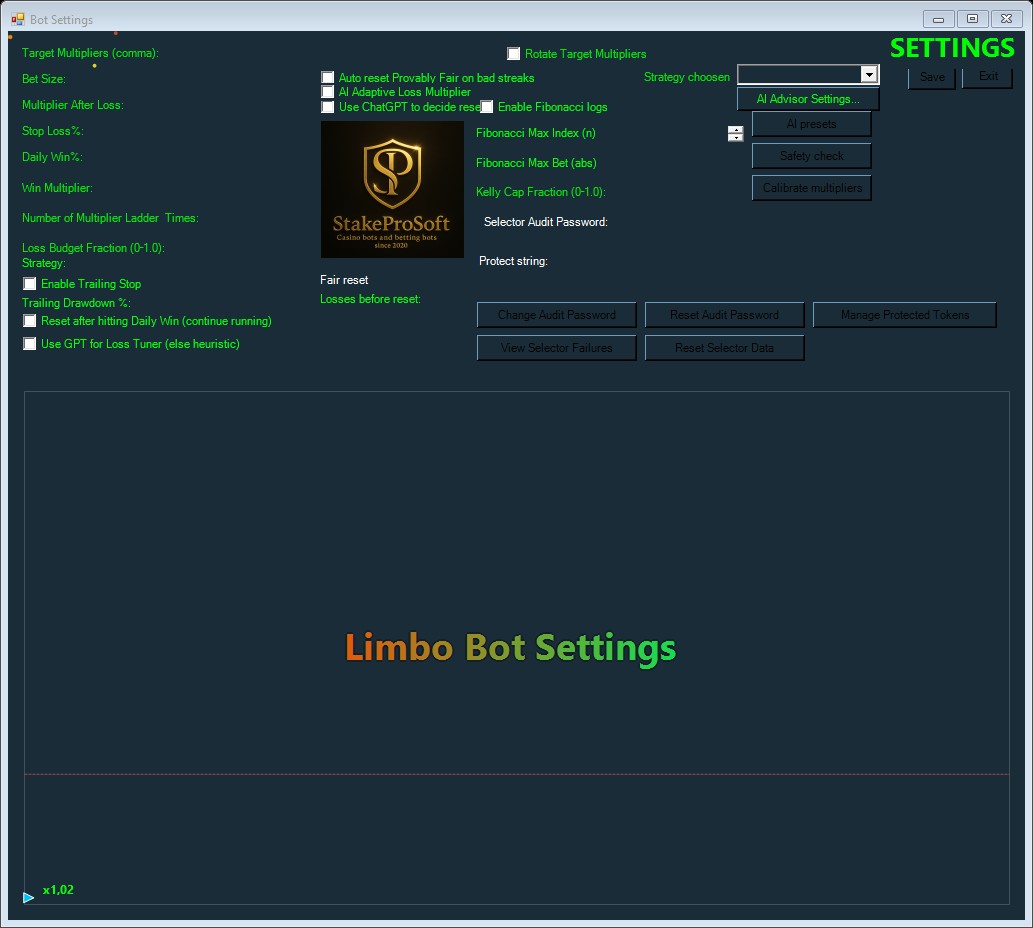Click the green SETTINGS title text
1033x928 pixels.
coord(952,48)
